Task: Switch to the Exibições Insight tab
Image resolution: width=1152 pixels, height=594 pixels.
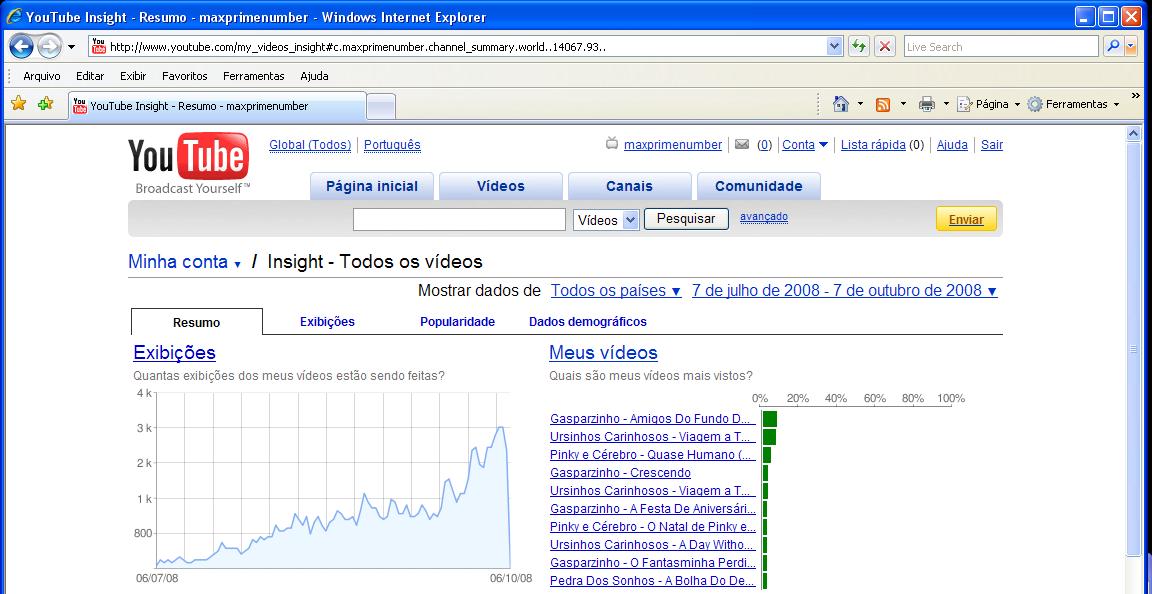Action: coord(327,321)
